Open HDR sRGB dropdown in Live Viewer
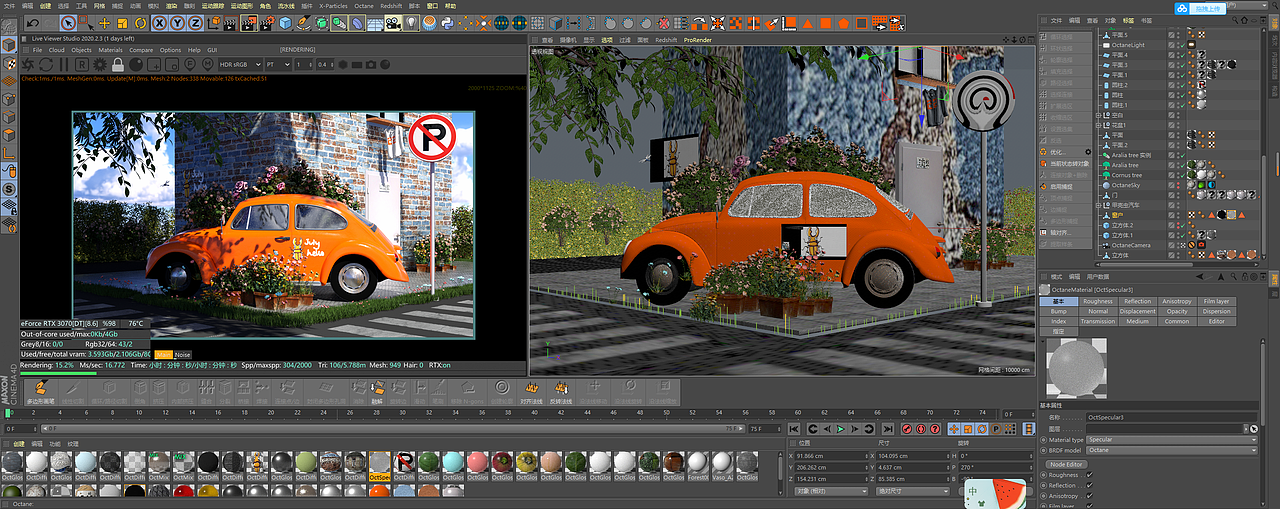This screenshot has width=1280, height=509. (x=240, y=64)
